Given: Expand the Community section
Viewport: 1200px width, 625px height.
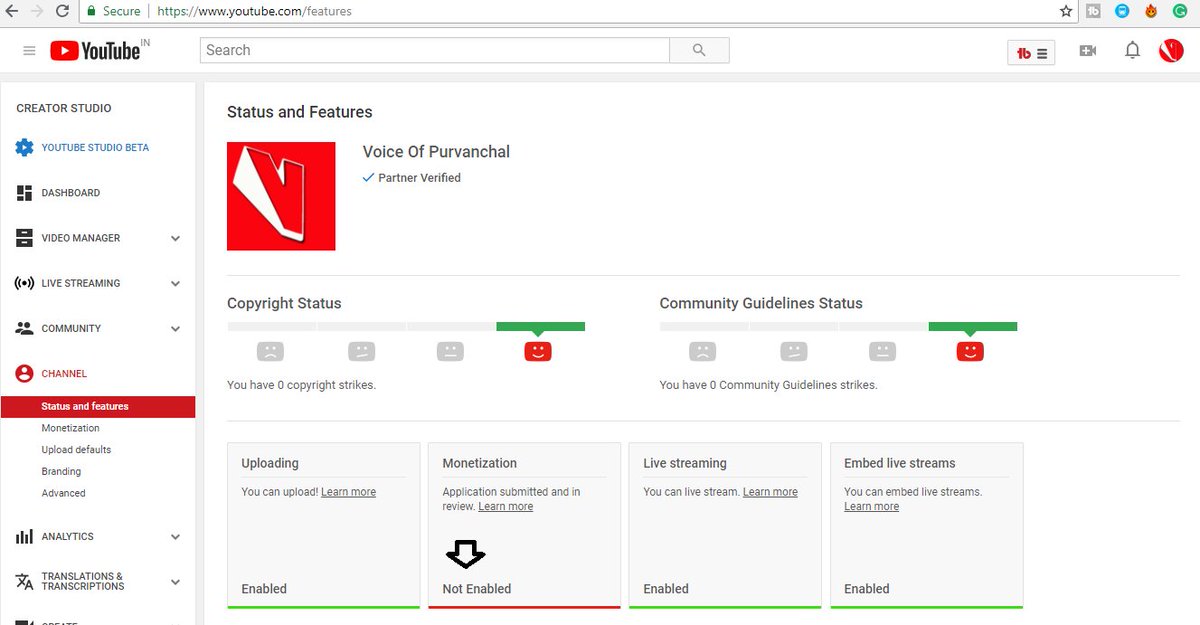Looking at the screenshot, I should pyautogui.click(x=175, y=328).
